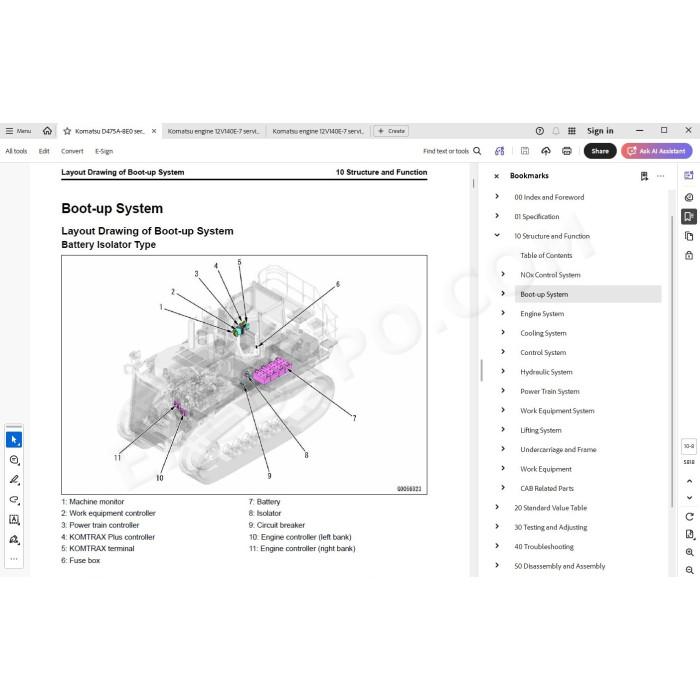Expand Engine System bookmark

(x=503, y=313)
